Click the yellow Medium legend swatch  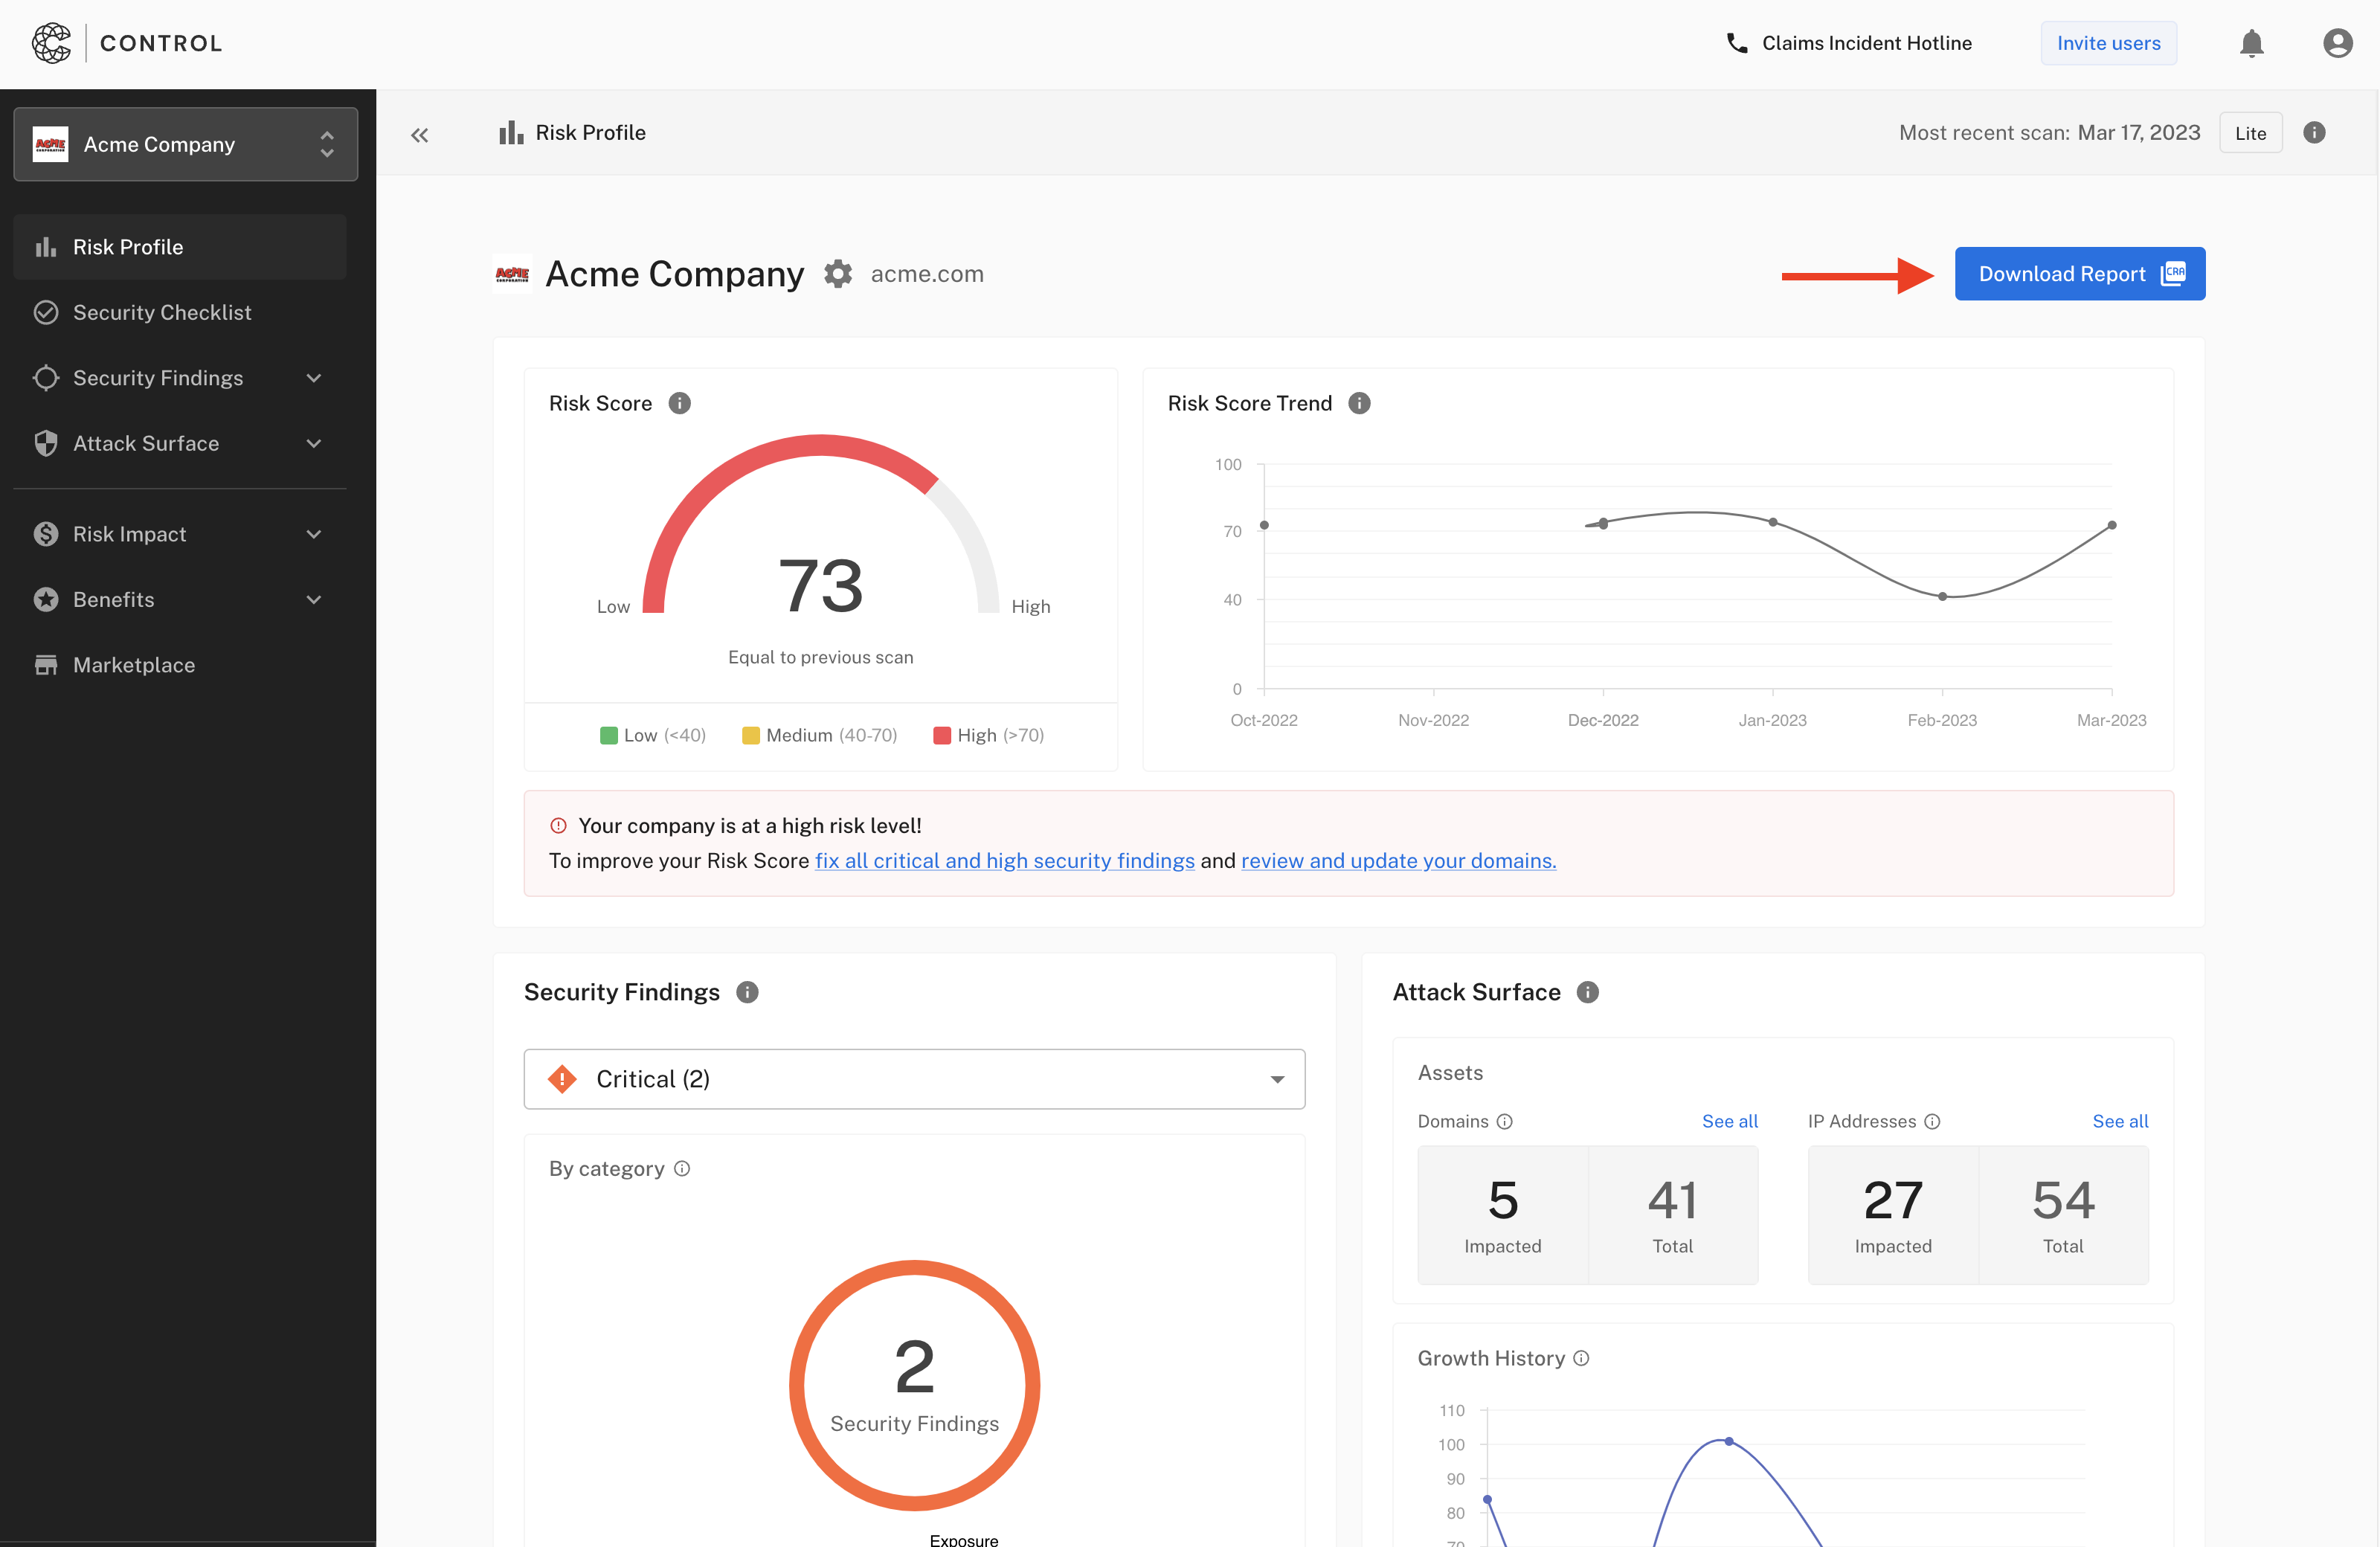click(x=750, y=735)
